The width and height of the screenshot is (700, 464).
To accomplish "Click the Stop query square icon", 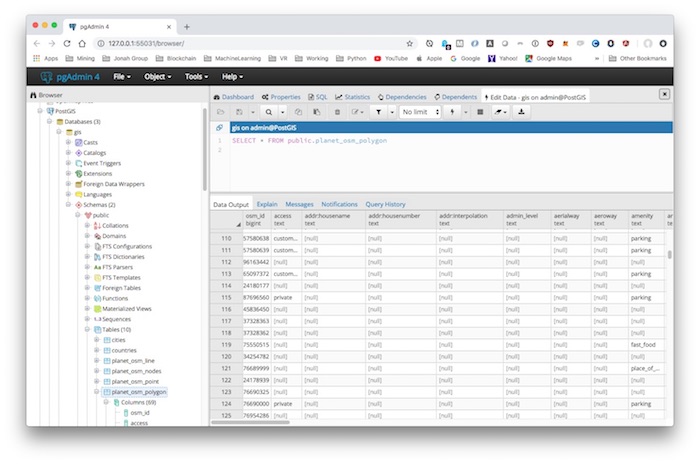I will [x=480, y=112].
